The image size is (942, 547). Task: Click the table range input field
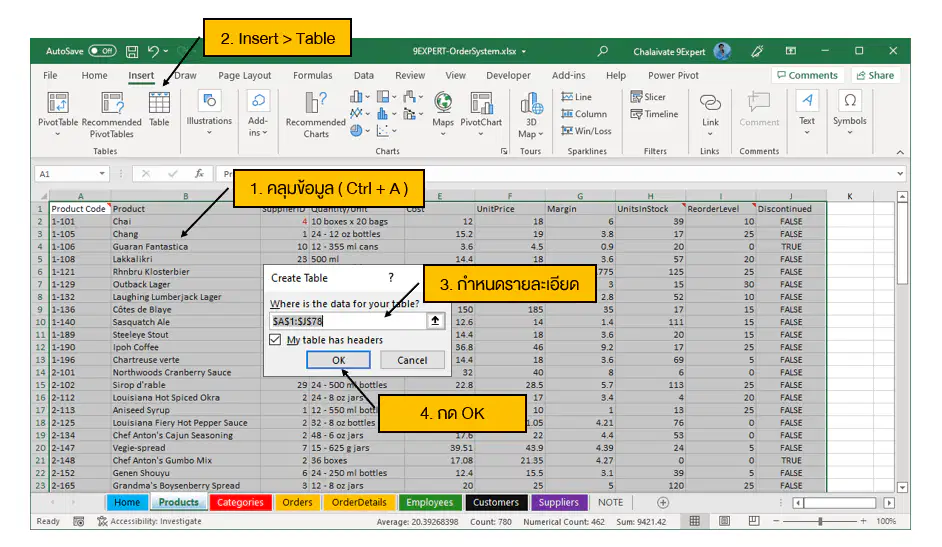348,321
